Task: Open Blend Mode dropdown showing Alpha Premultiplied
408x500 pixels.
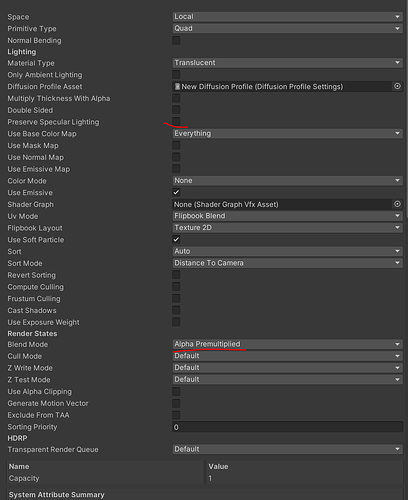Action: (288, 344)
